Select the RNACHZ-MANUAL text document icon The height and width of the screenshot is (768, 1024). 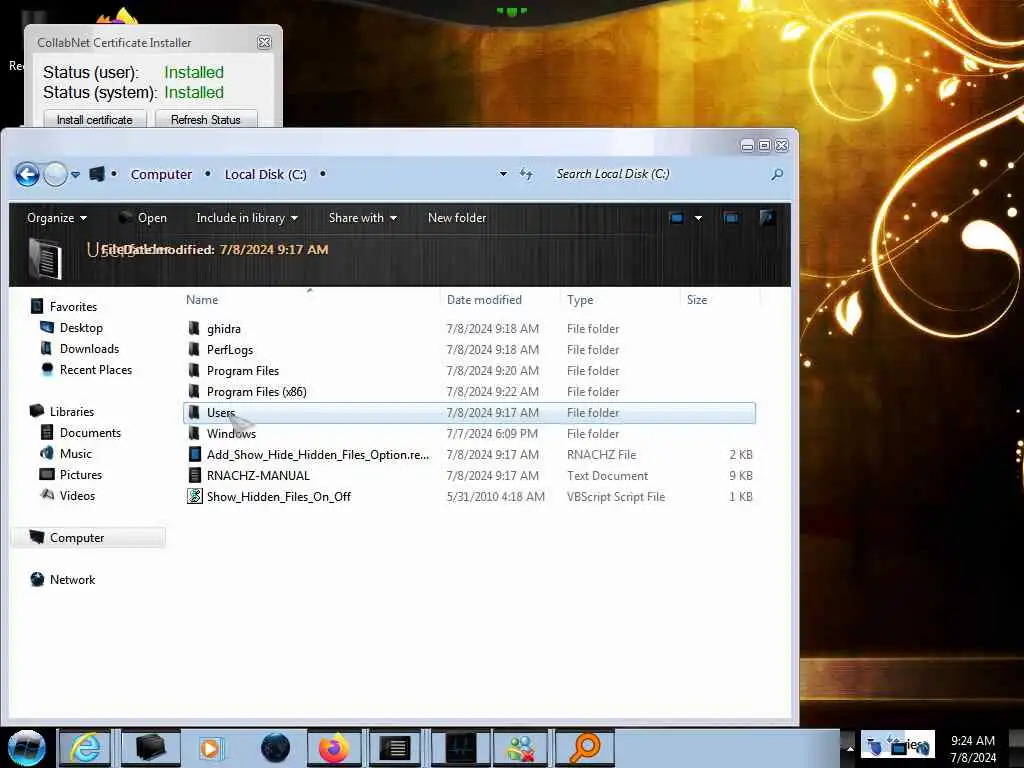point(195,475)
